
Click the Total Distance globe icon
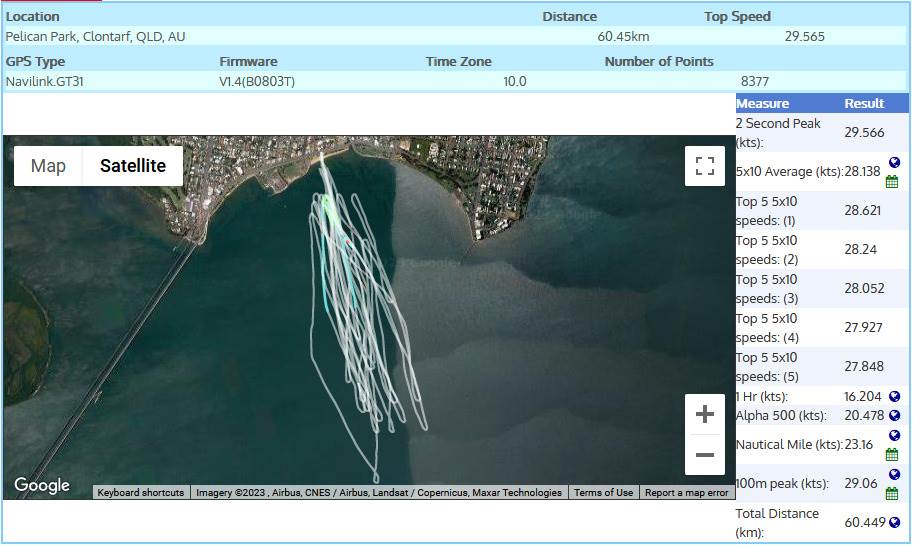pos(894,523)
